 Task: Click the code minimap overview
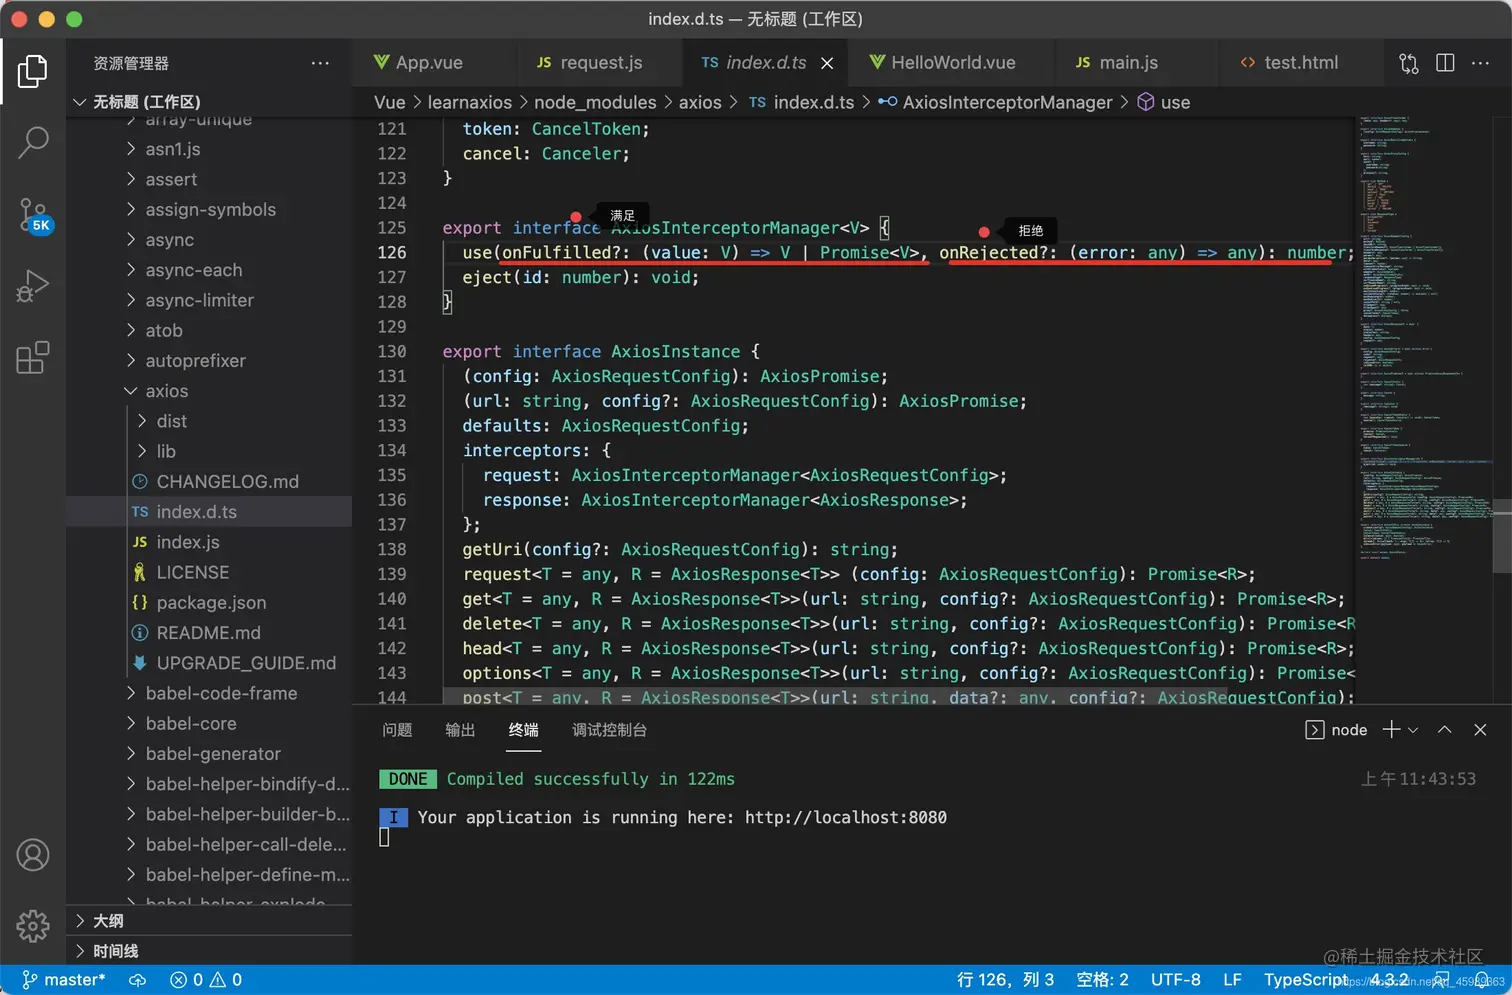1424,410
